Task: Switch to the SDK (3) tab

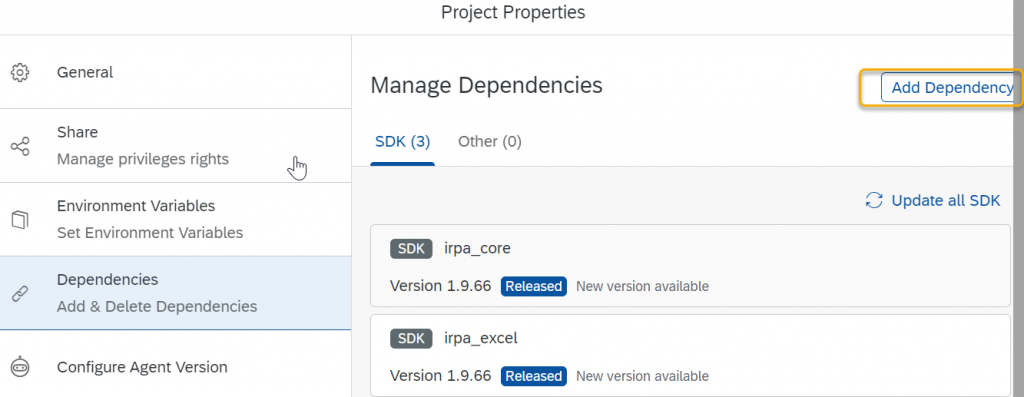Action: 402,142
